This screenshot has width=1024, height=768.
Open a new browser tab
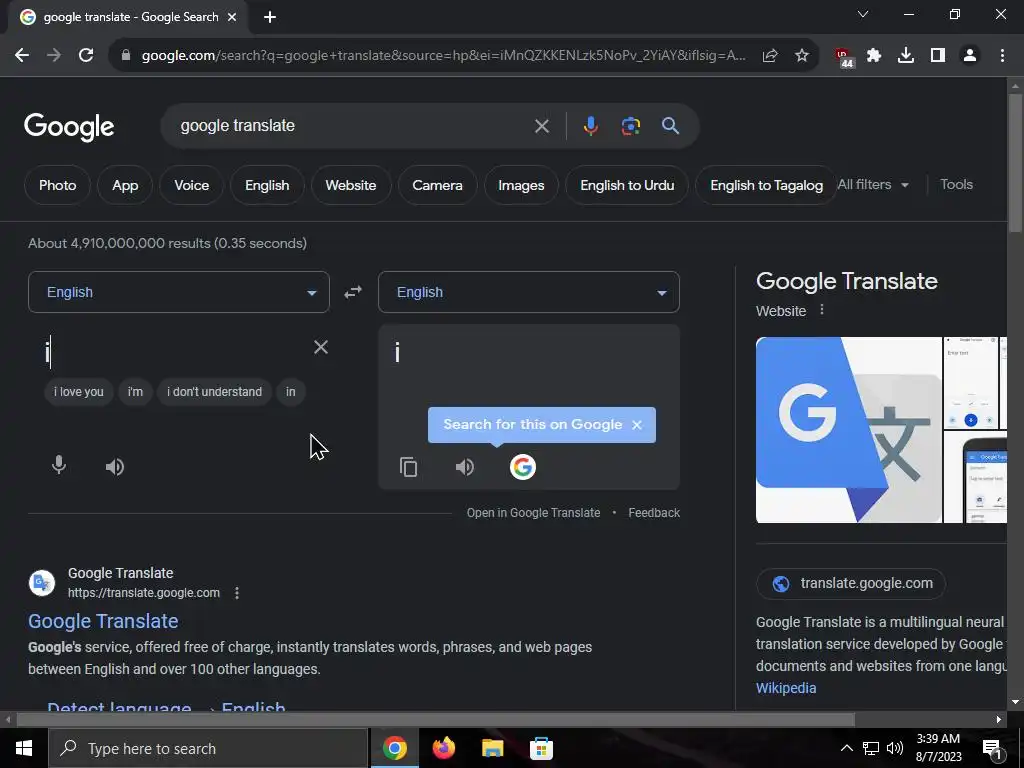coord(270,17)
